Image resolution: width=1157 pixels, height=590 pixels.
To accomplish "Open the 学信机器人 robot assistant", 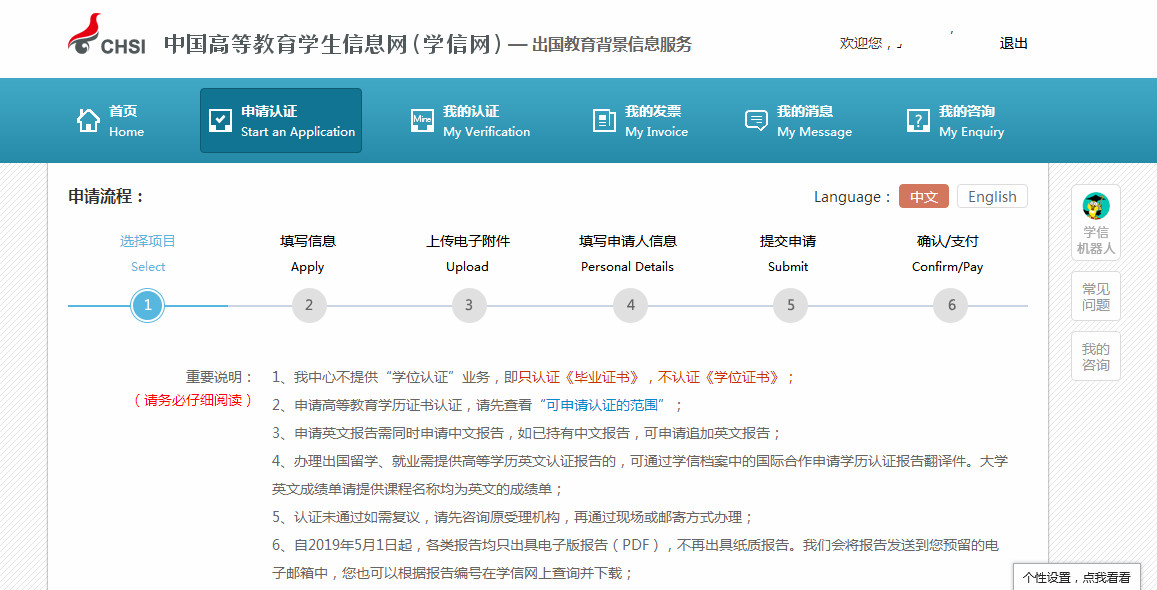I will click(x=1095, y=224).
